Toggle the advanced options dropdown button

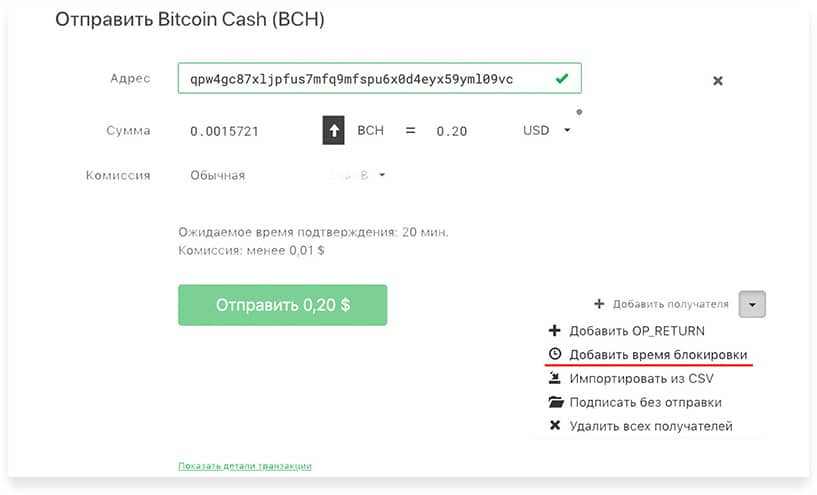tap(752, 304)
